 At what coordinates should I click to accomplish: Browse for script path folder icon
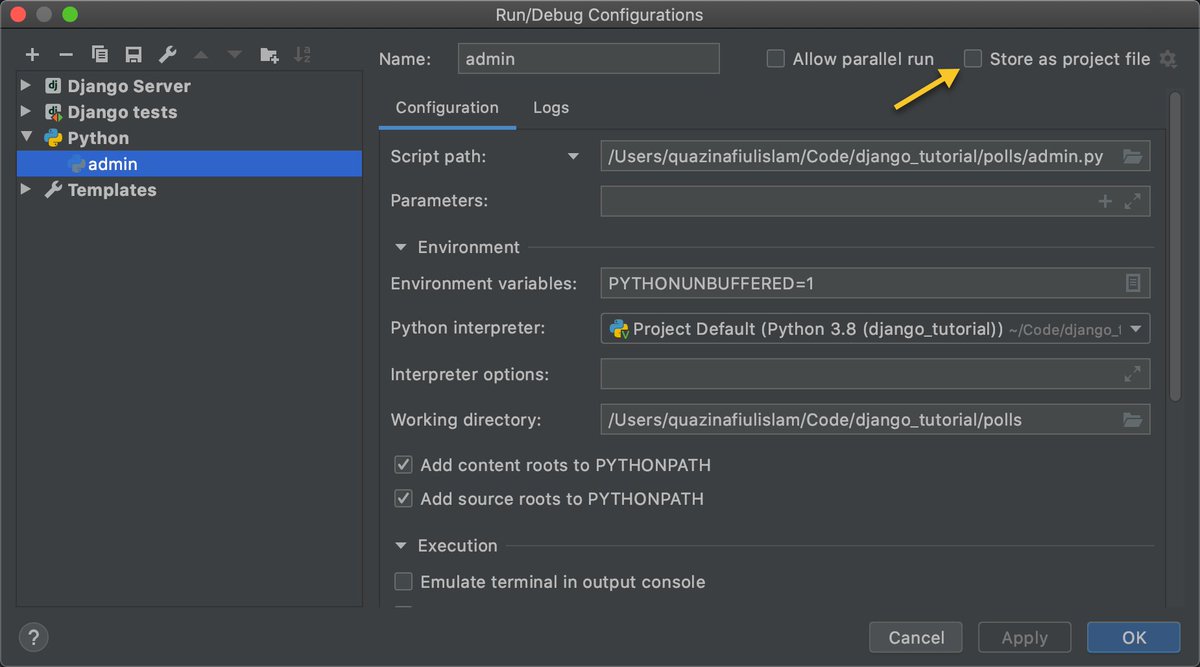[1132, 156]
